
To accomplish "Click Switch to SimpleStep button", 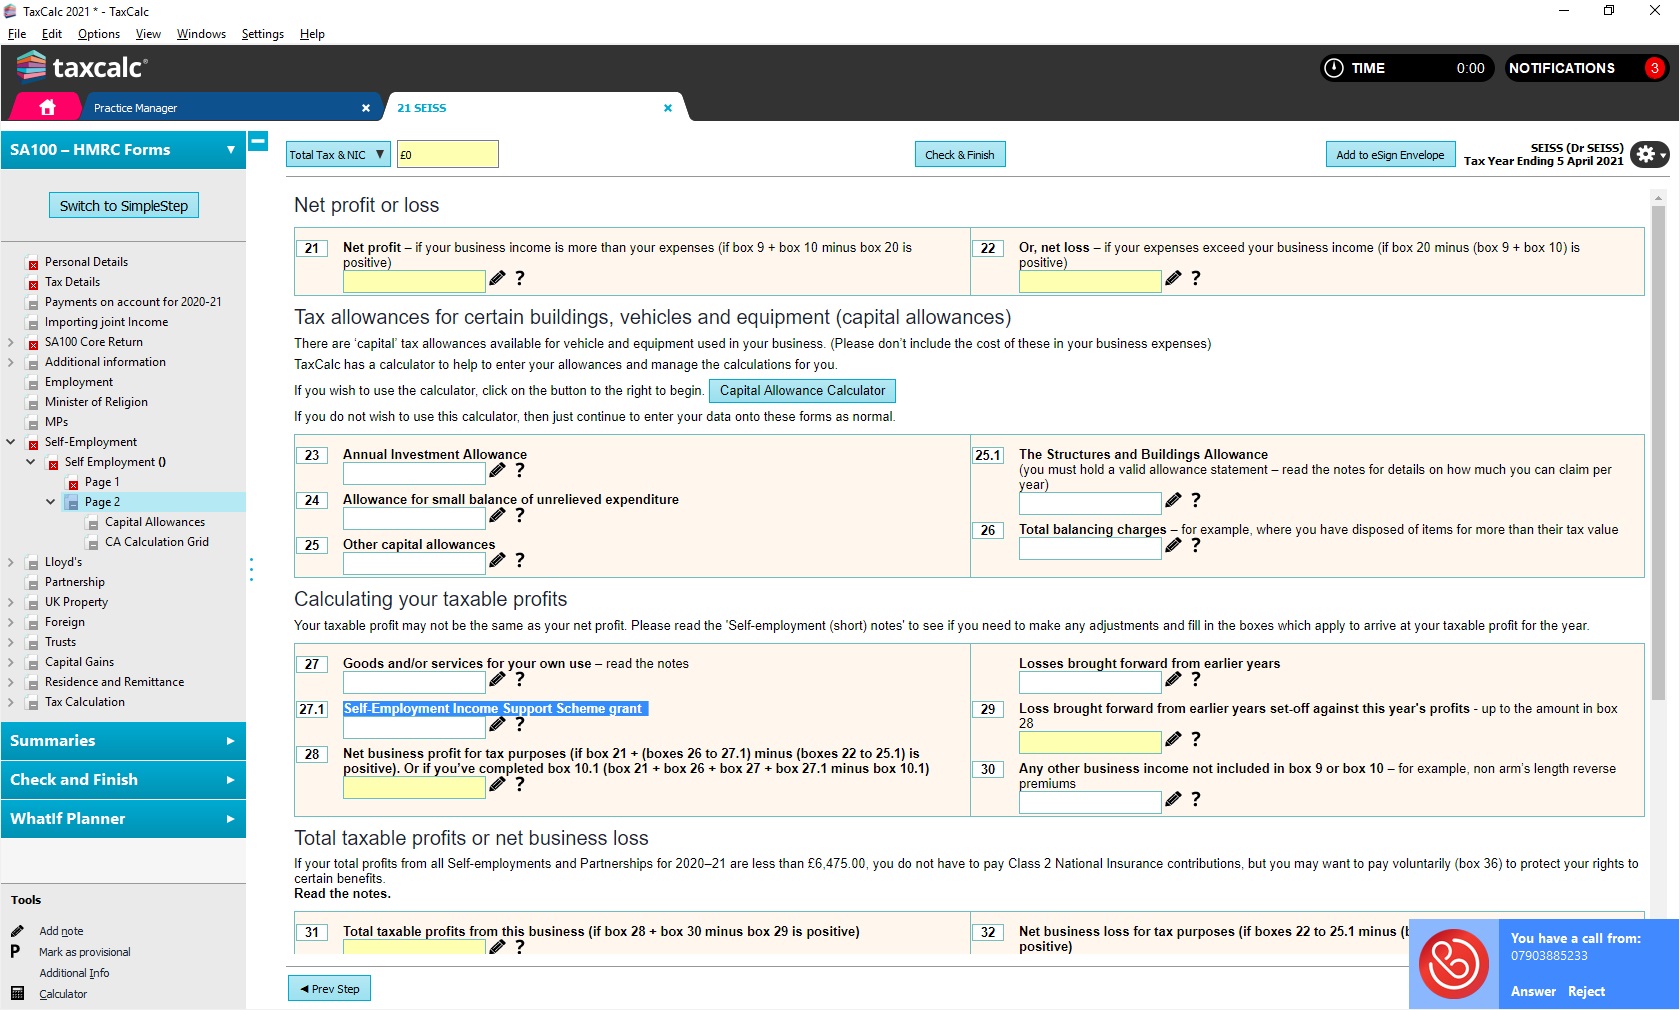I will click(x=124, y=205).
